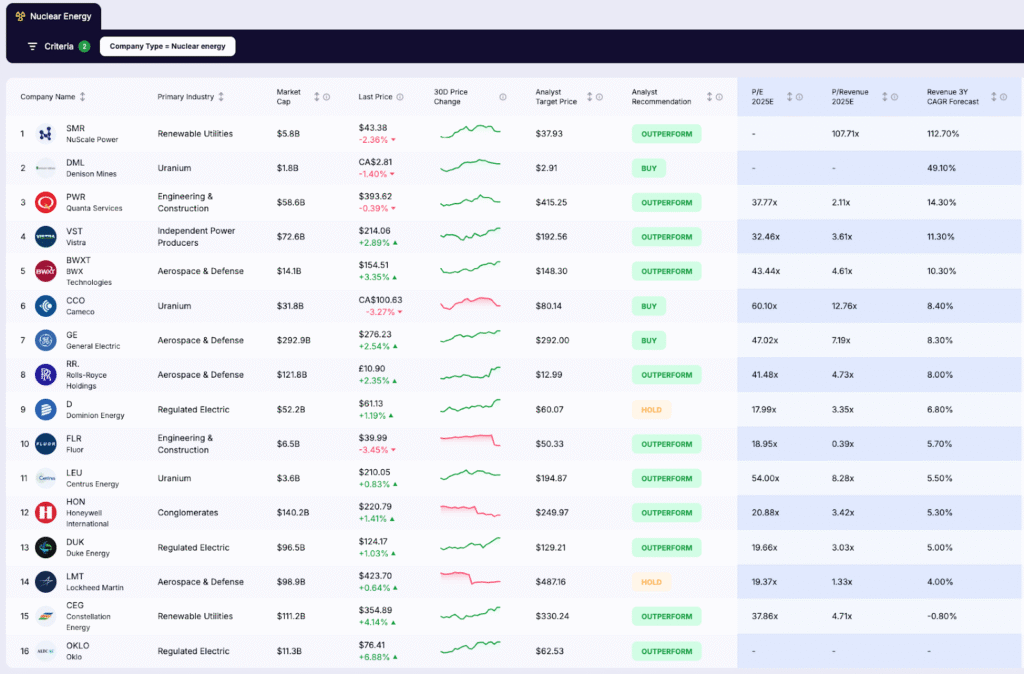Click the Cameco company logo
The width and height of the screenshot is (1024, 674).
point(46,306)
